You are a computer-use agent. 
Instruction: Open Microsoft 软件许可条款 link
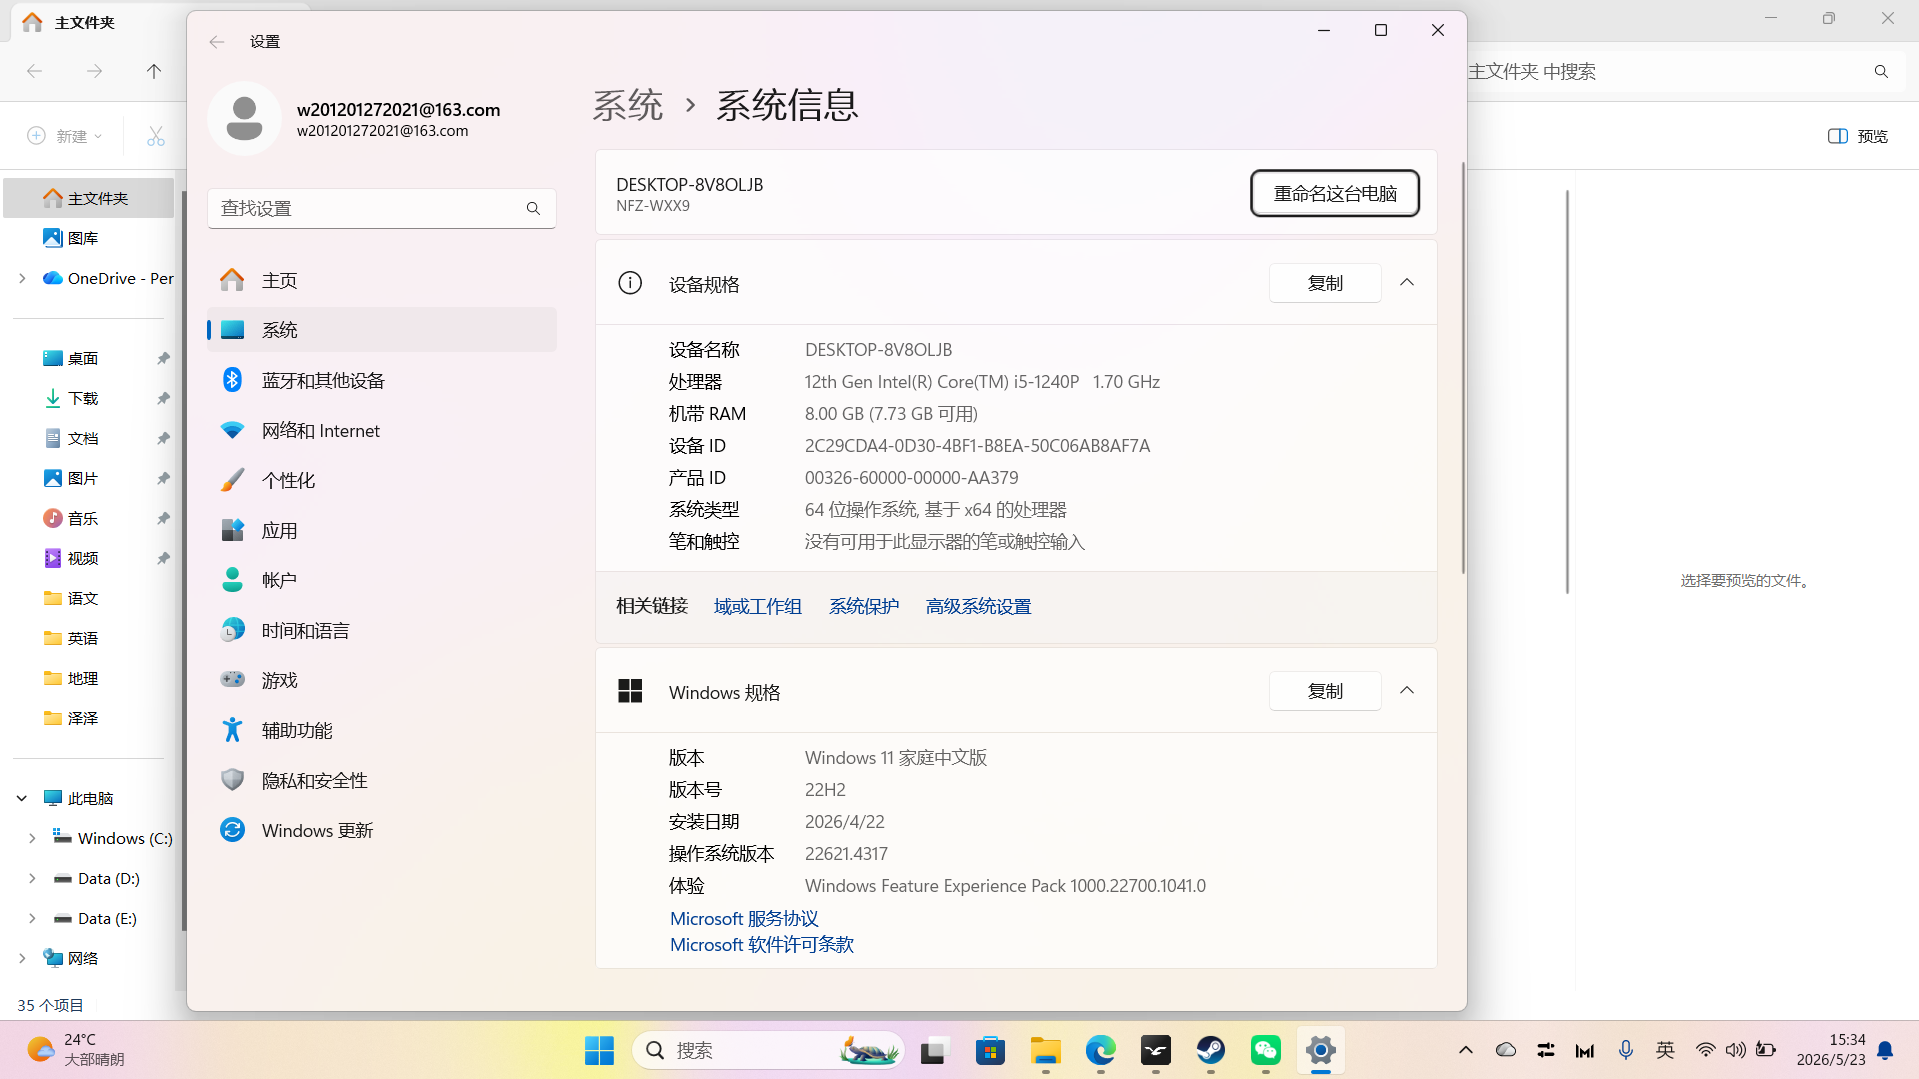click(x=761, y=944)
